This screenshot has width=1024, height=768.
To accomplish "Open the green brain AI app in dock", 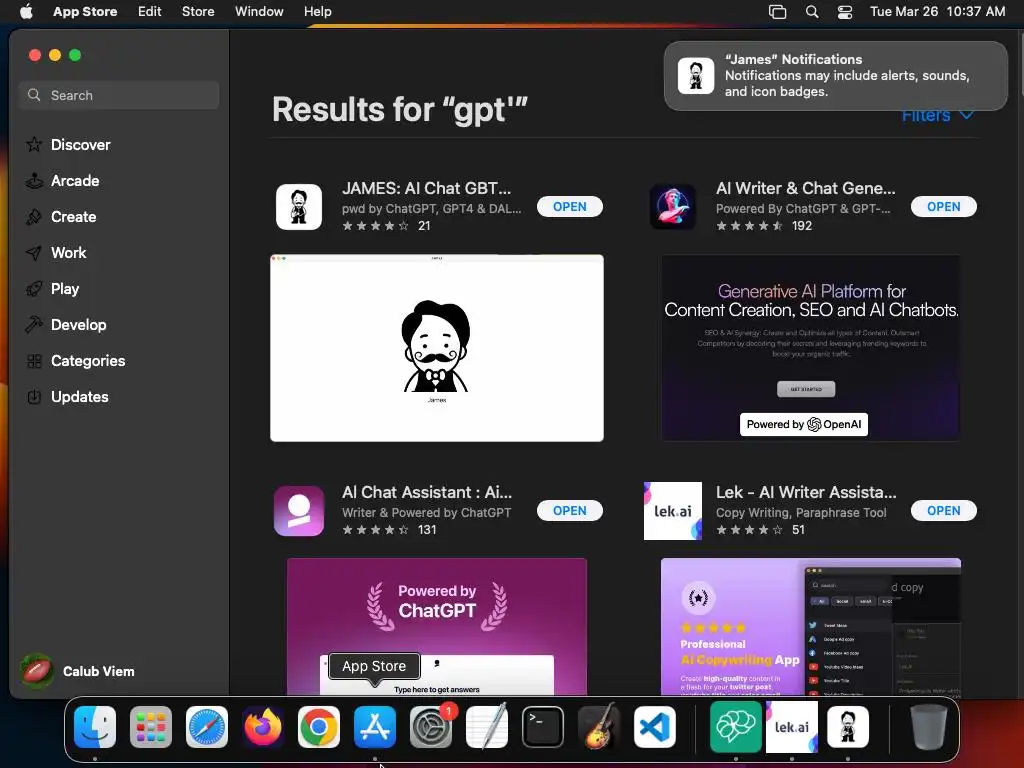I will (x=736, y=727).
